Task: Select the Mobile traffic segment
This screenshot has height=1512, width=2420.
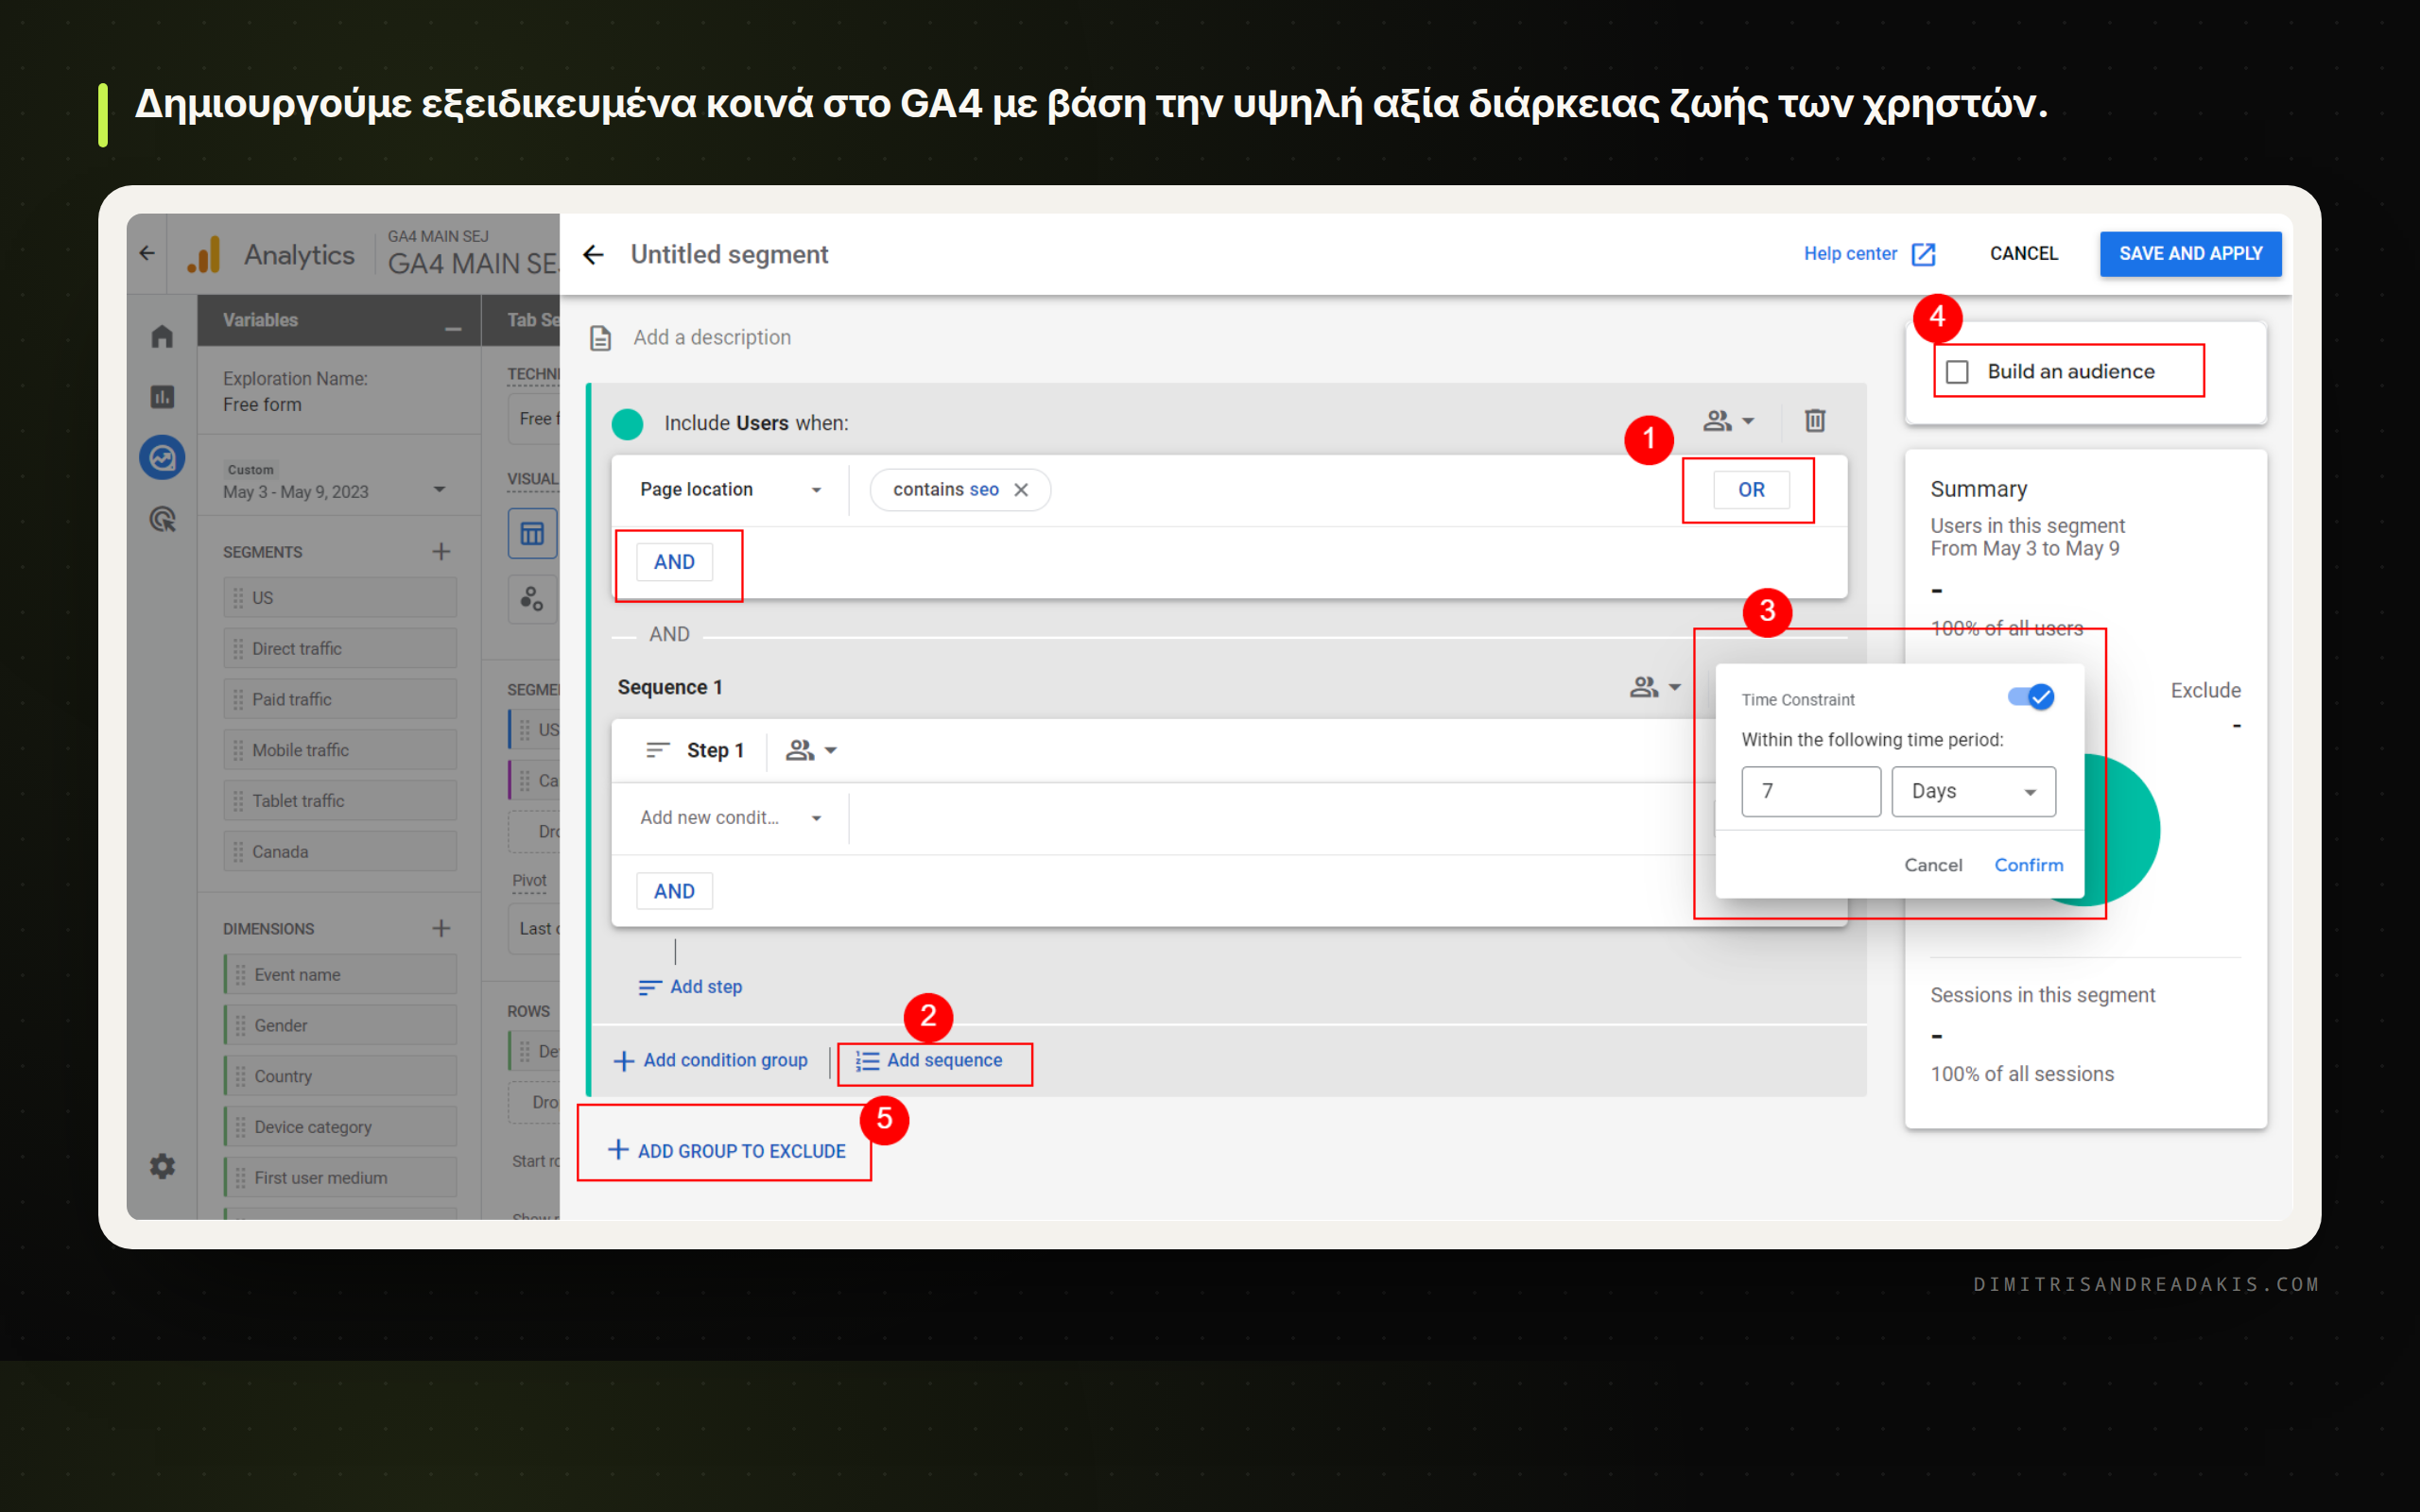Action: 340,750
